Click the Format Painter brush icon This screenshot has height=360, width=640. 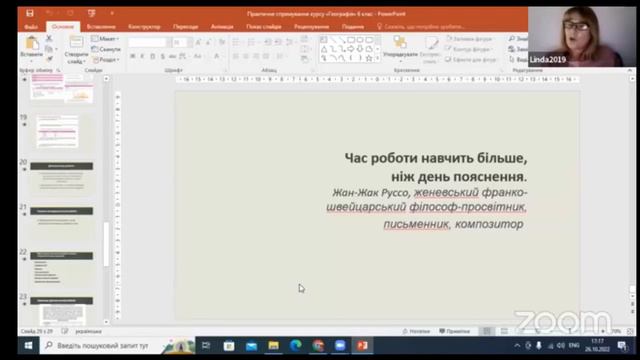49,59
